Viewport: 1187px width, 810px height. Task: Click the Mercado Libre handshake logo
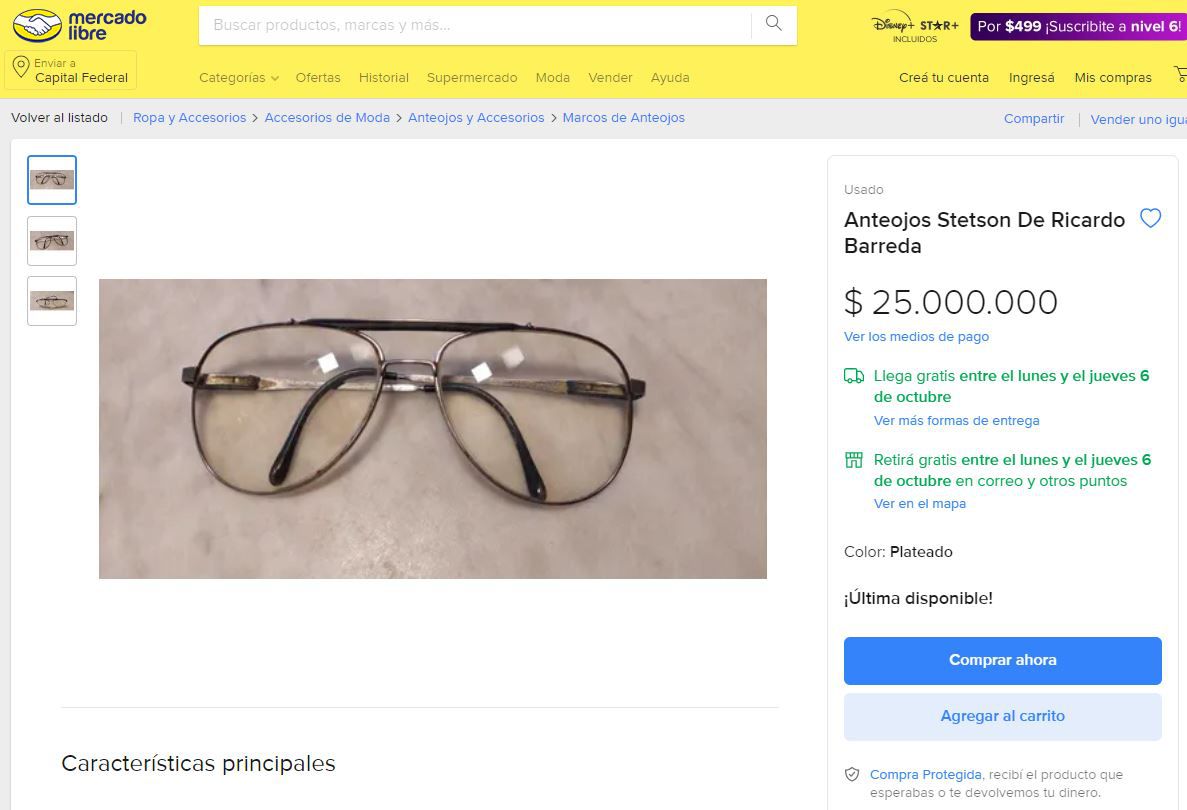point(38,26)
